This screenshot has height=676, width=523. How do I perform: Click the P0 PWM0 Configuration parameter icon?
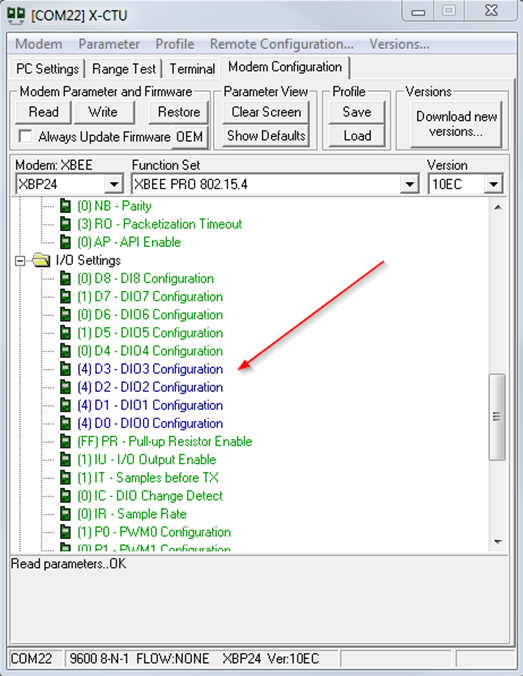65,532
